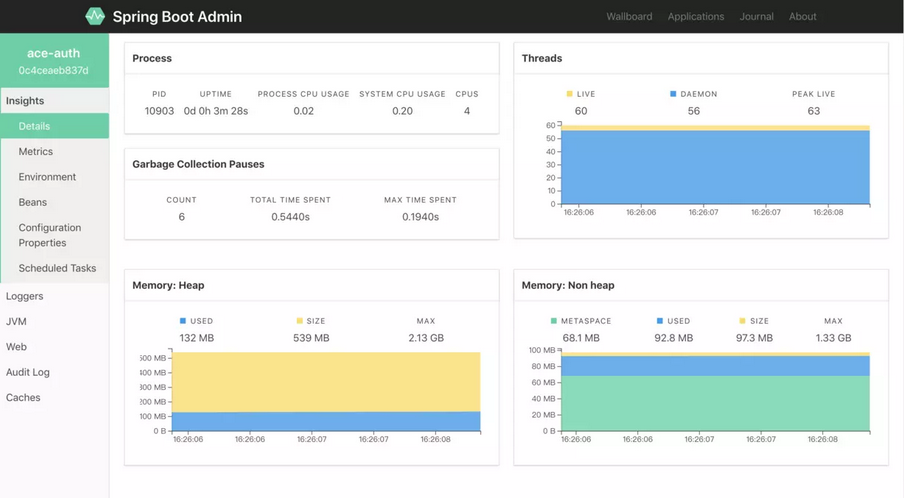
Task: Open the Loggers section
Action: coord(54,296)
